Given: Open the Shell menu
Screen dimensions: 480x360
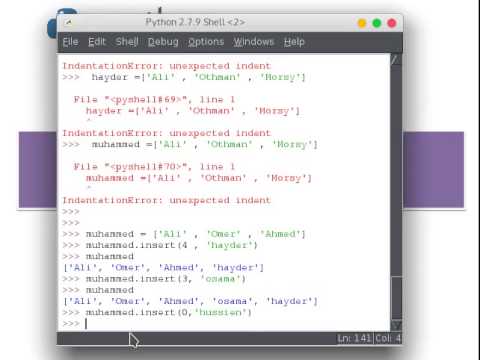Looking at the screenshot, I should 127,42.
